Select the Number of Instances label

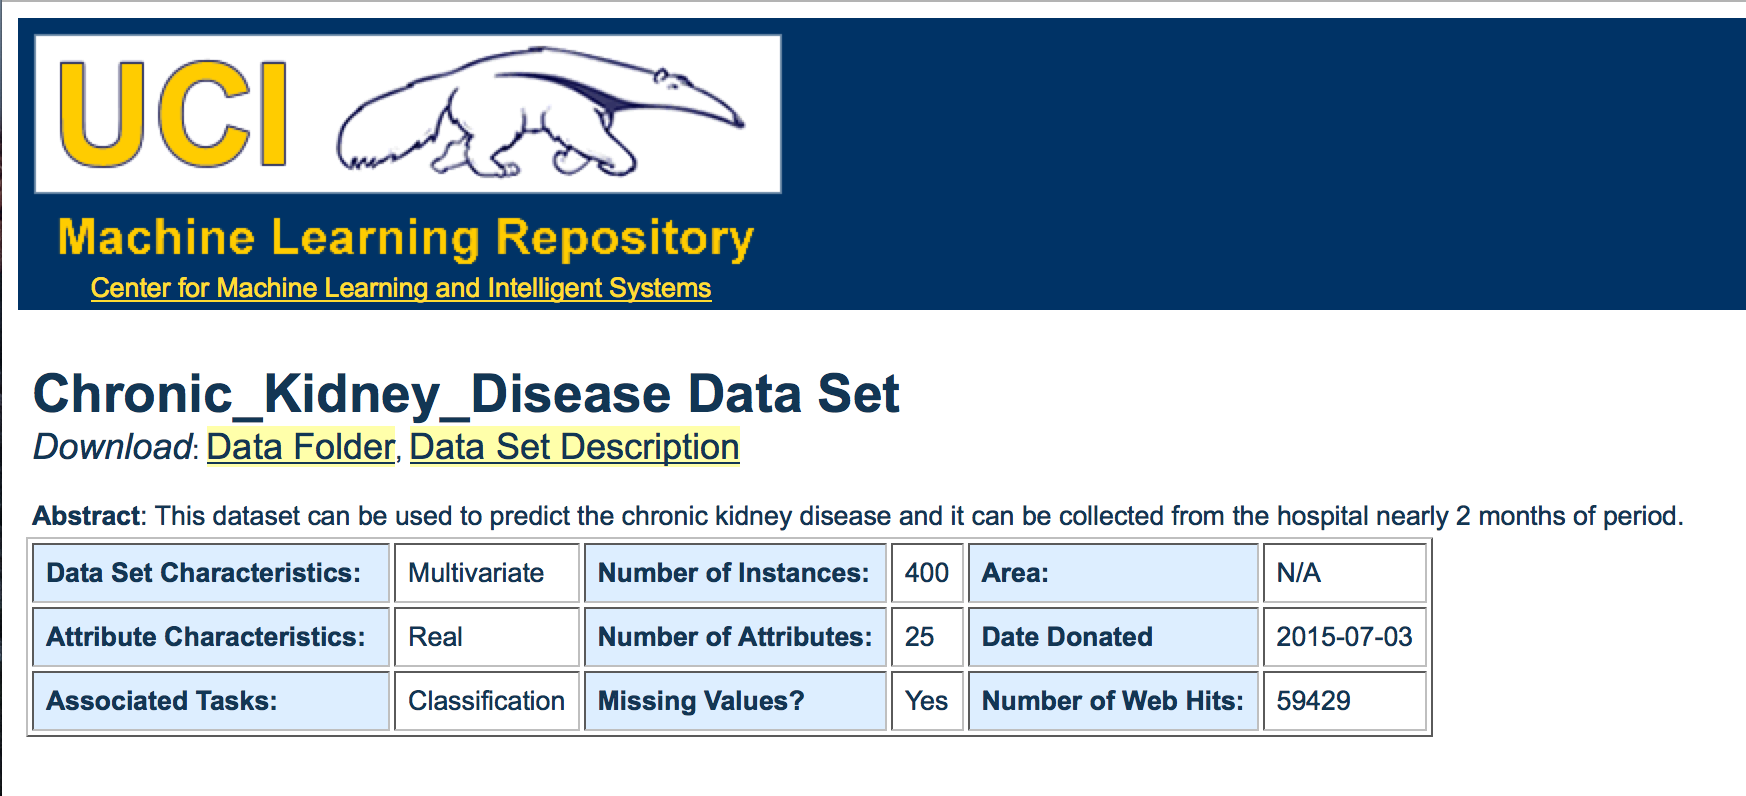pyautogui.click(x=734, y=573)
